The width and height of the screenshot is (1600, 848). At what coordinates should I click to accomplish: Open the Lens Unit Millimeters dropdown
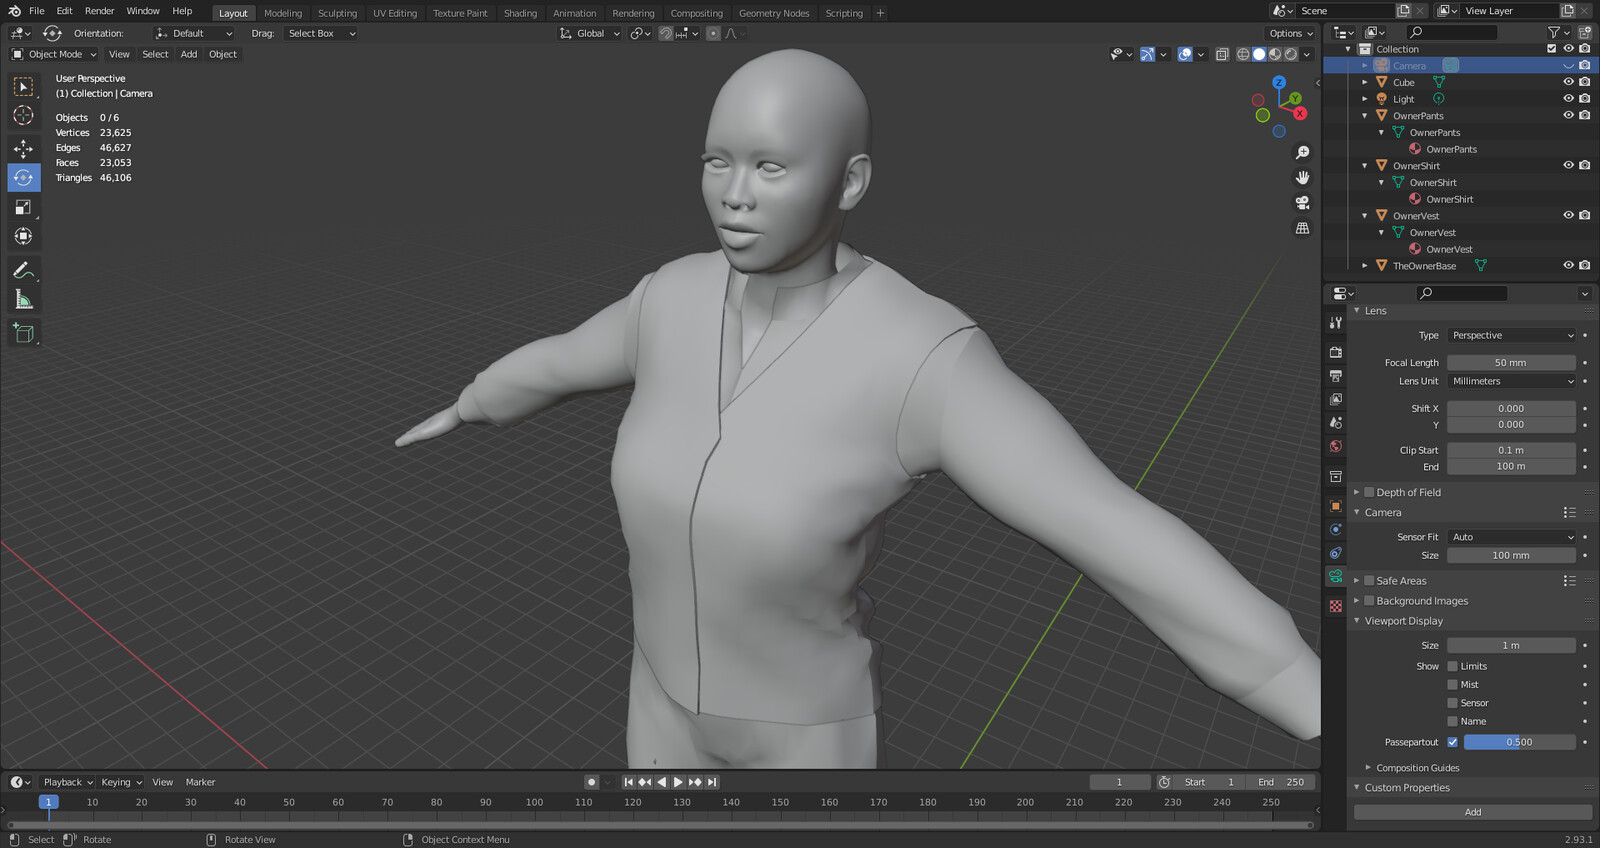[1511, 381]
